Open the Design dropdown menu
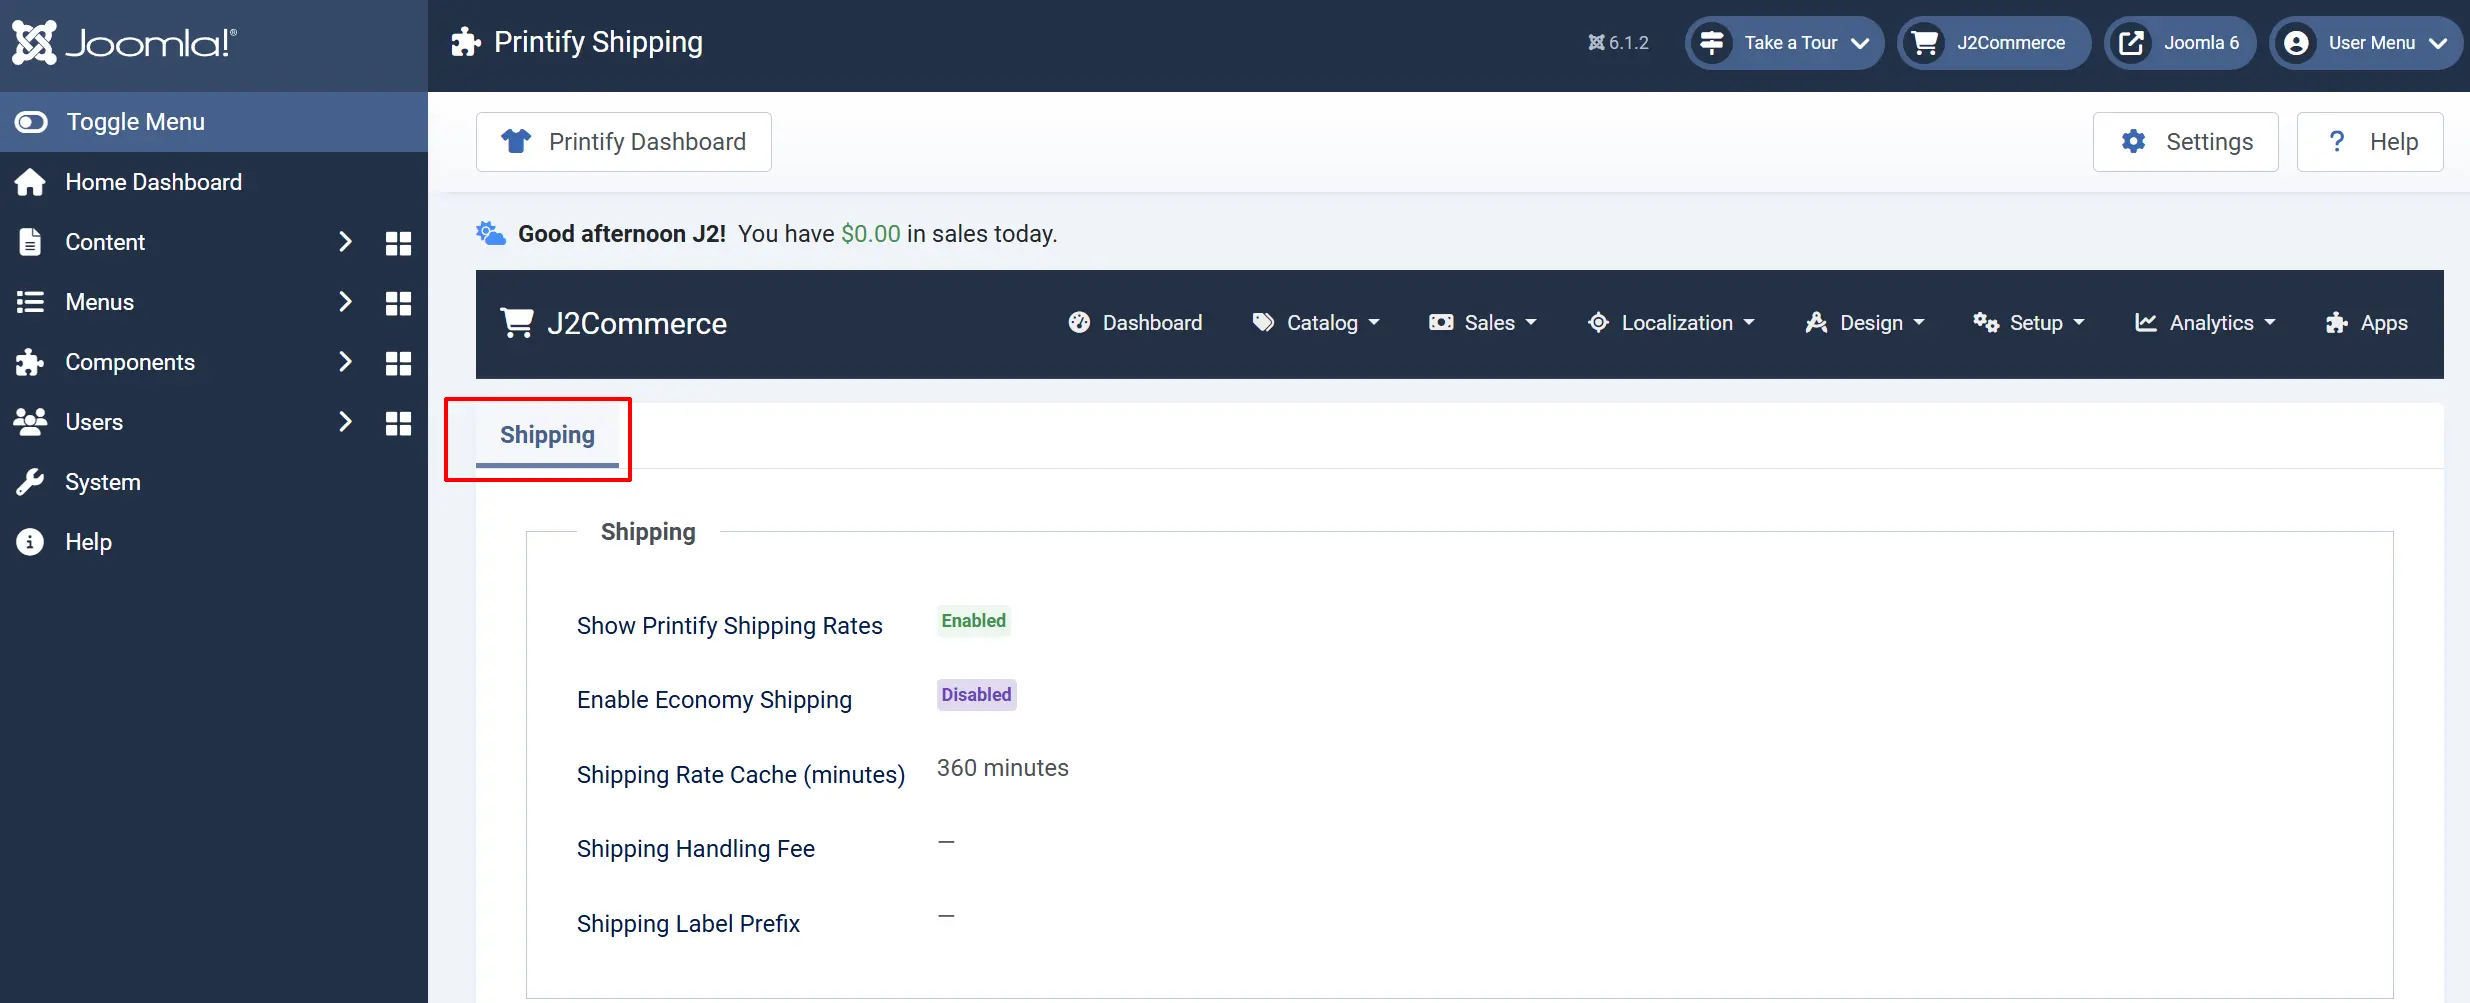Image resolution: width=2470 pixels, height=1003 pixels. (1865, 323)
